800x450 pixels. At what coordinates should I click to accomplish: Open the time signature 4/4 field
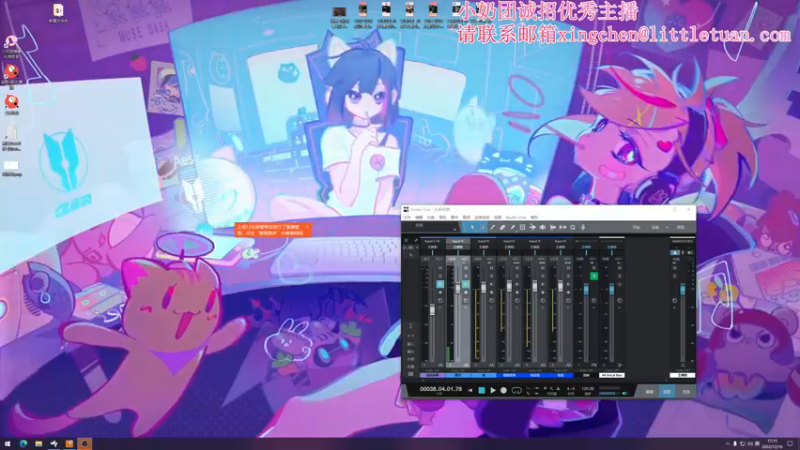(571, 388)
